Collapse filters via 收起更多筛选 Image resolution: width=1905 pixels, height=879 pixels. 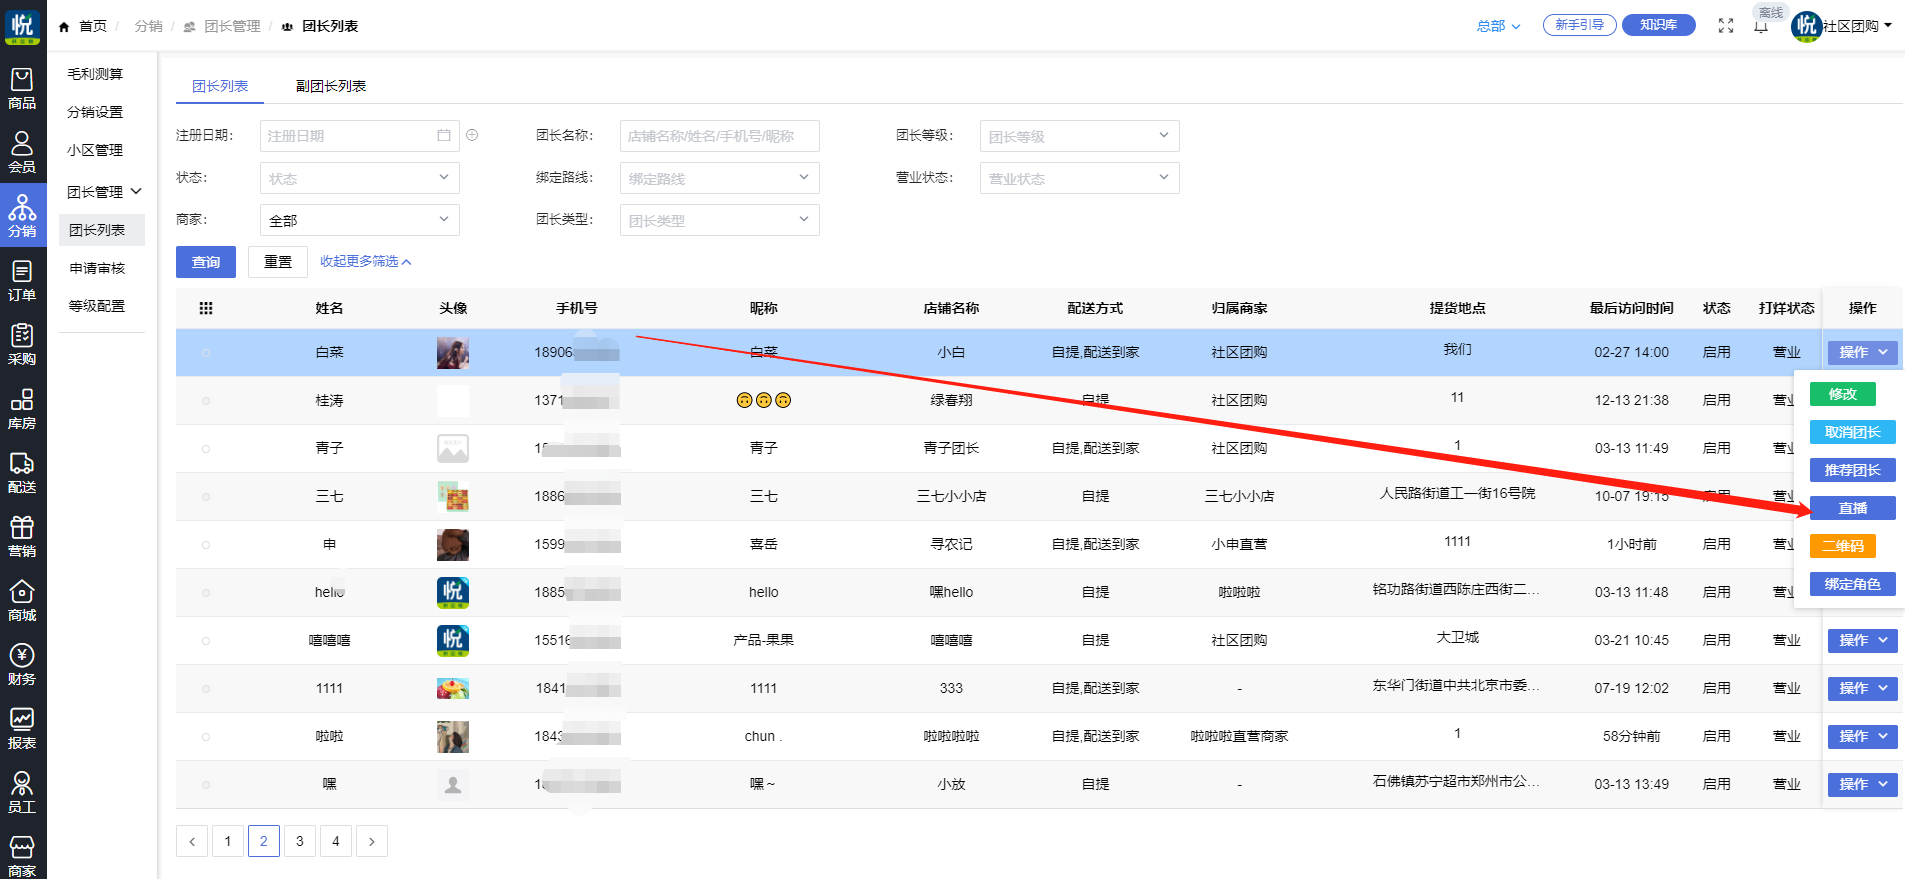click(x=365, y=261)
